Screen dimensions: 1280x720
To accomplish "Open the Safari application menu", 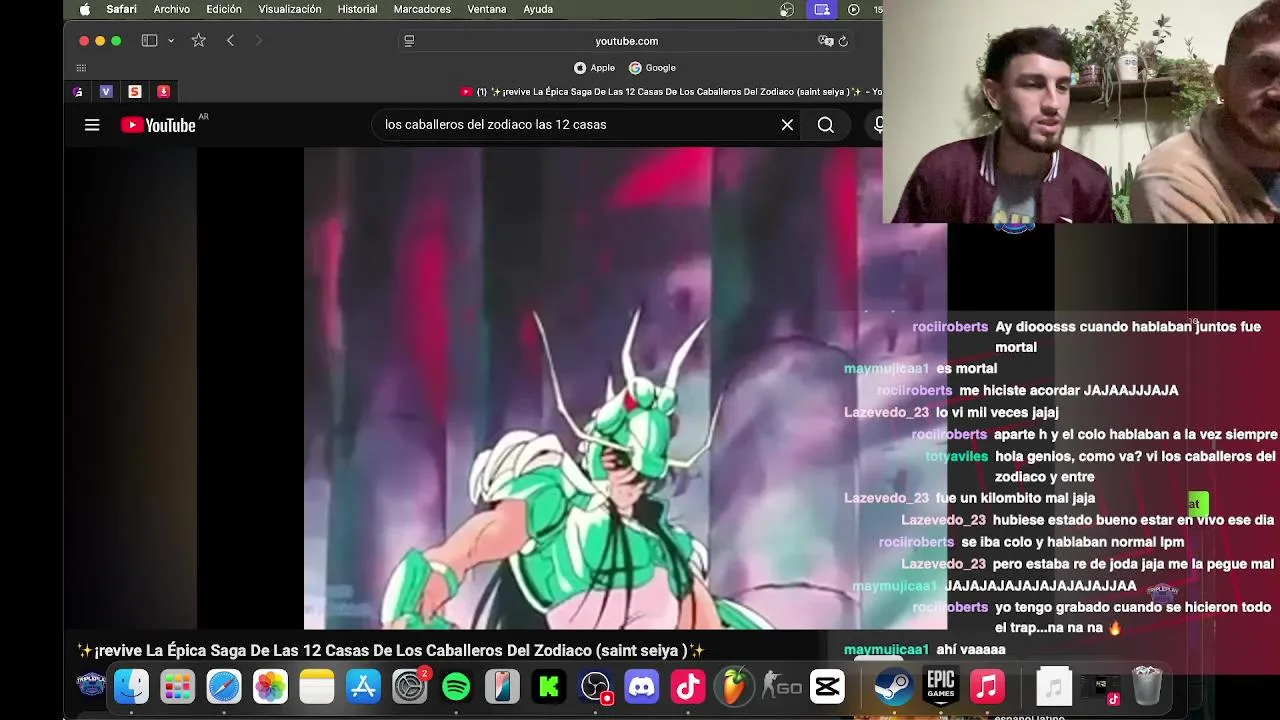I will (122, 9).
